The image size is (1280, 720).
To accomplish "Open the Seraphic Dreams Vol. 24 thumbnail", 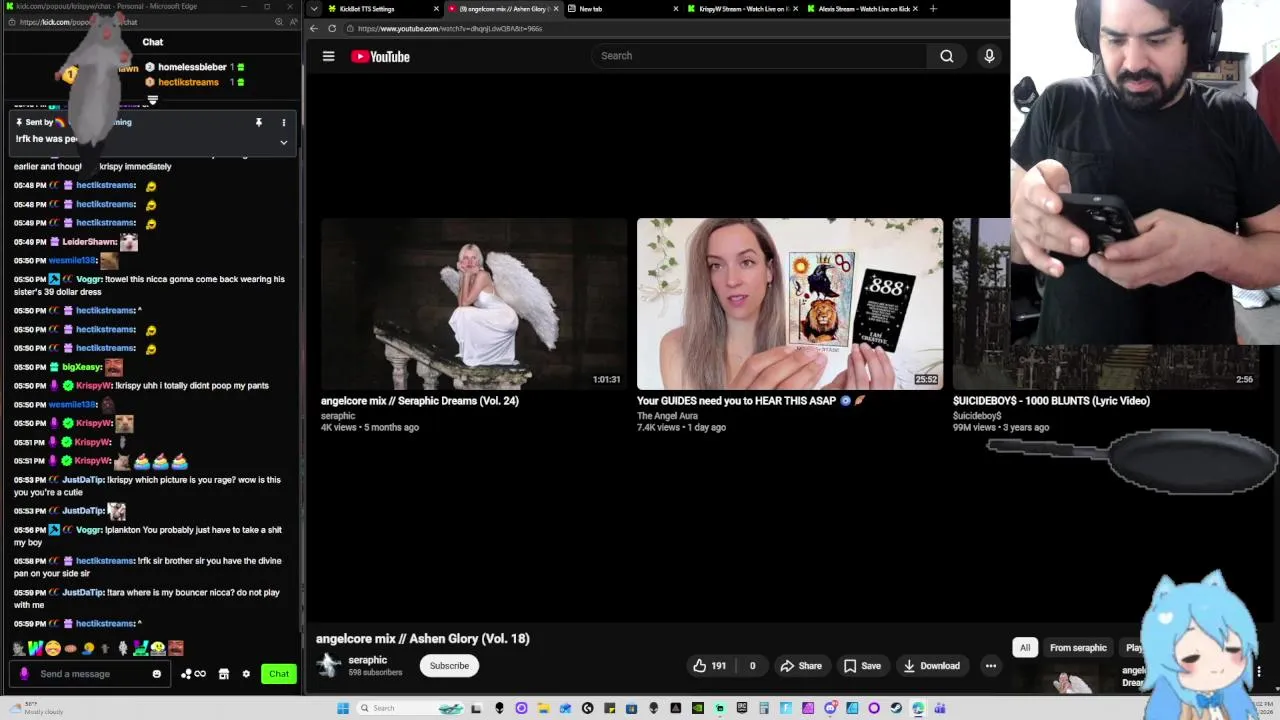I will click(474, 304).
